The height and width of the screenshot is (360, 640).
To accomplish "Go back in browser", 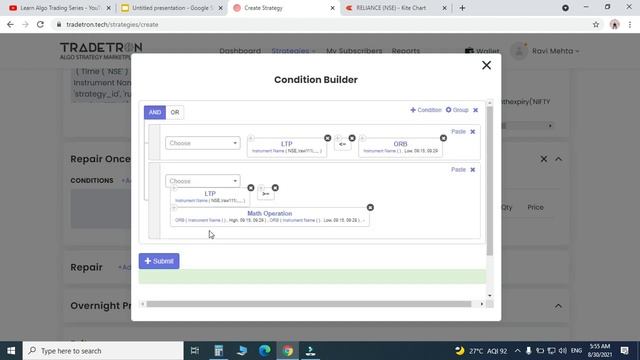I will click(10, 24).
